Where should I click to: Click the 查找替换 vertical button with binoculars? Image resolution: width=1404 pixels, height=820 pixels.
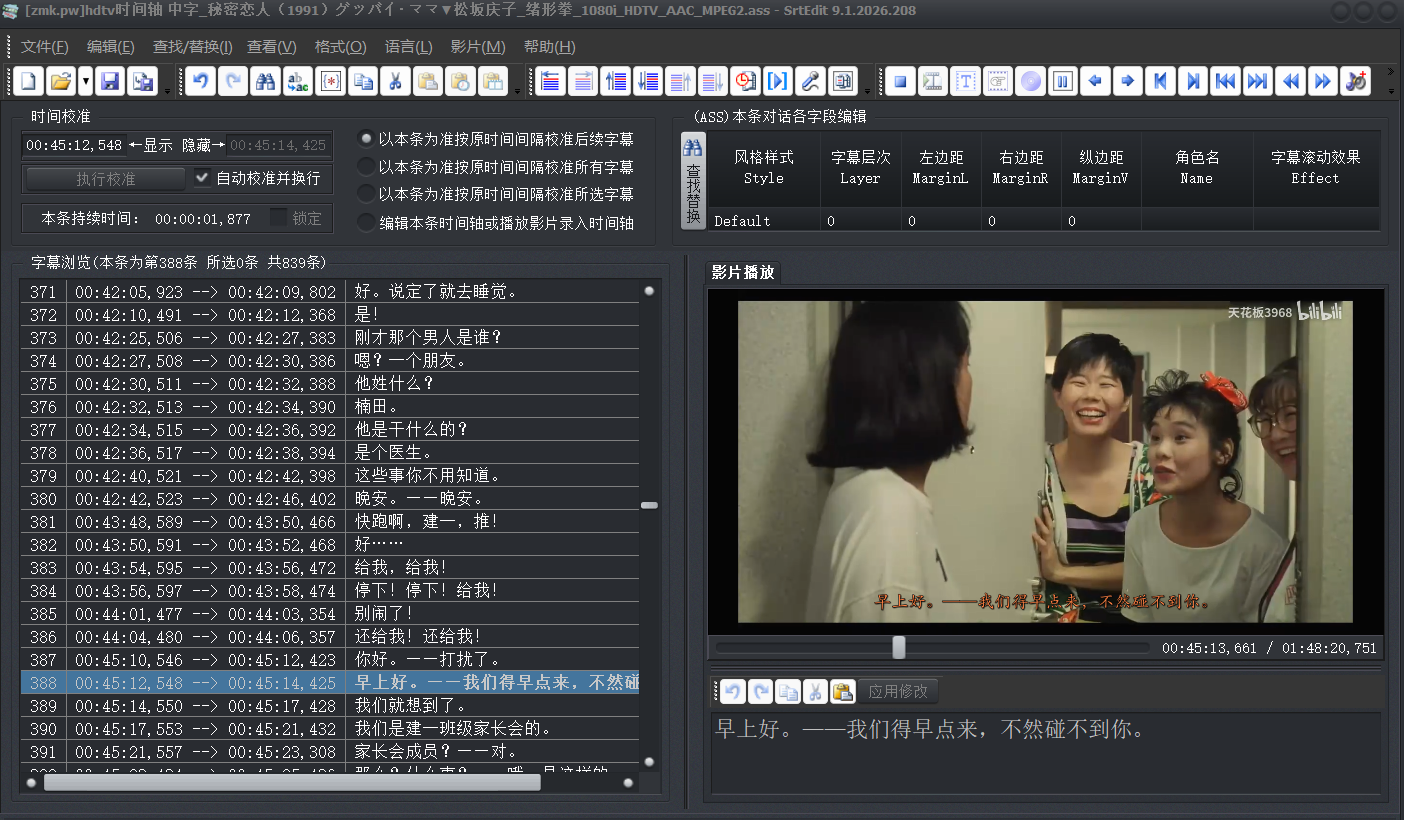tap(693, 181)
